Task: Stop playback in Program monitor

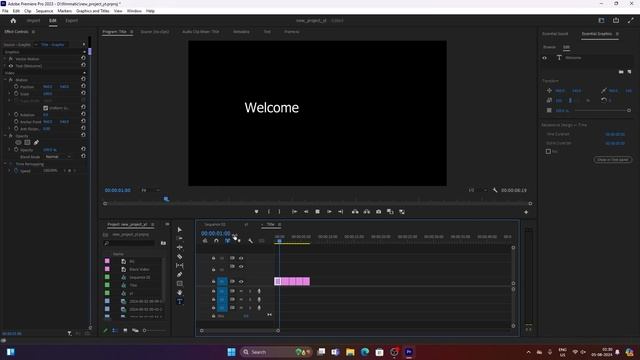Action: click(317, 212)
